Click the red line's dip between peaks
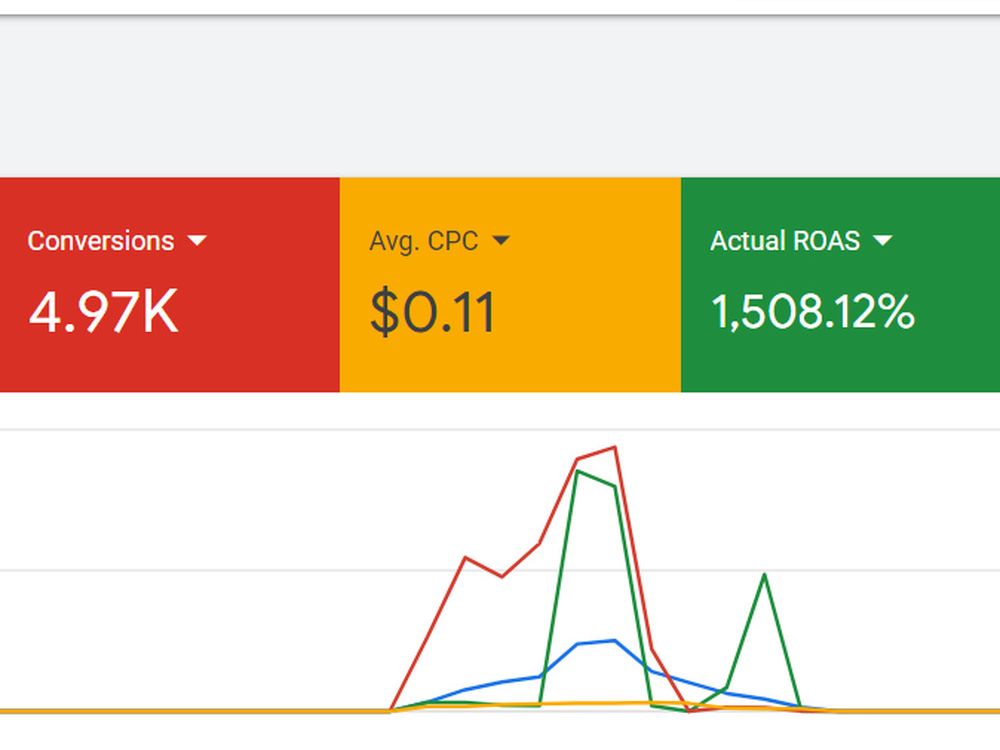 click(x=503, y=577)
